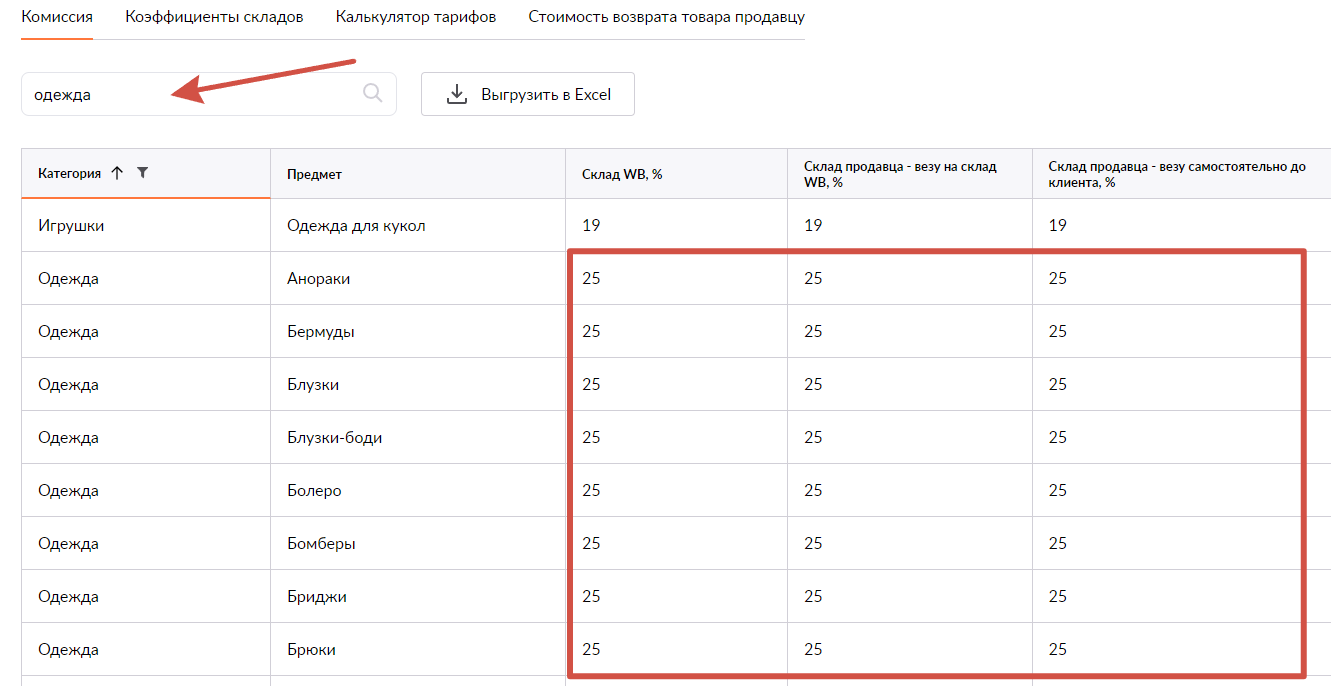1331x686 pixels.
Task: Select the Анораки row item
Action: [318, 278]
